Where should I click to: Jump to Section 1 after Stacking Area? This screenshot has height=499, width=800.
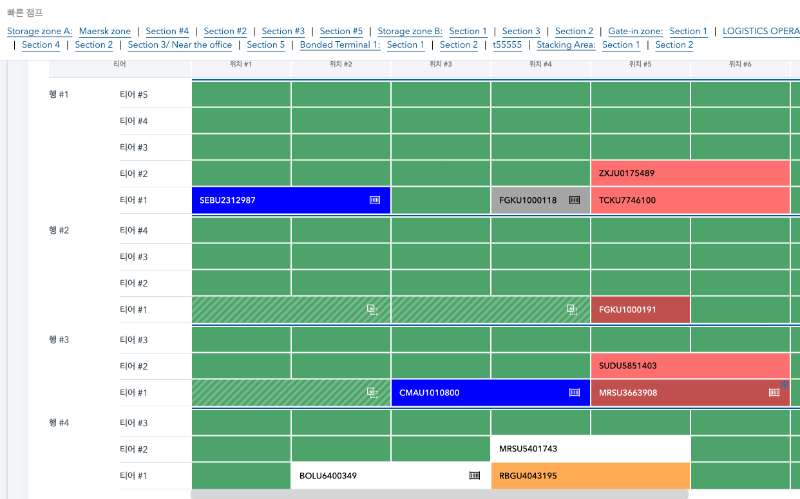coord(621,45)
